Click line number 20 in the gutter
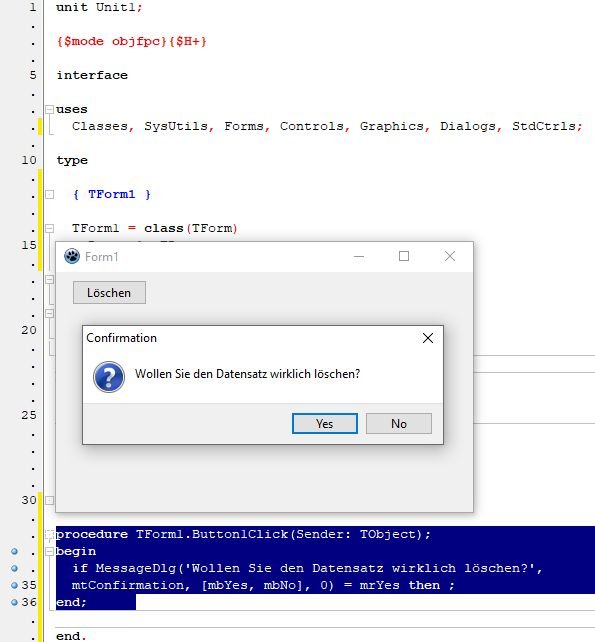This screenshot has height=642, width=595. [29, 330]
